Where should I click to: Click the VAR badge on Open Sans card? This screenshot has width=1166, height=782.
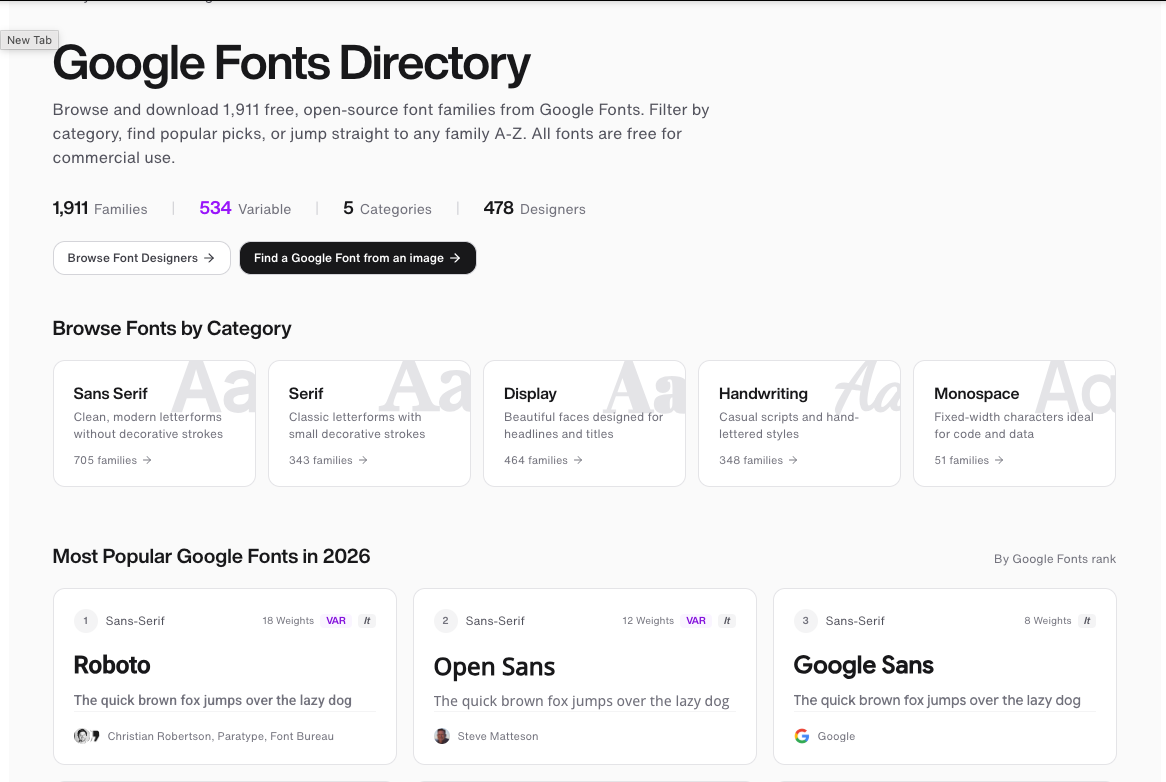point(696,621)
